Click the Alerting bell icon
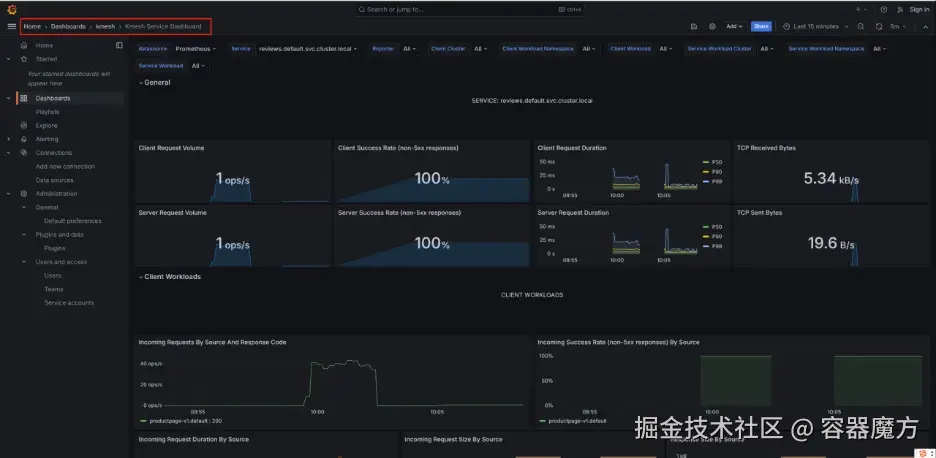 point(23,139)
